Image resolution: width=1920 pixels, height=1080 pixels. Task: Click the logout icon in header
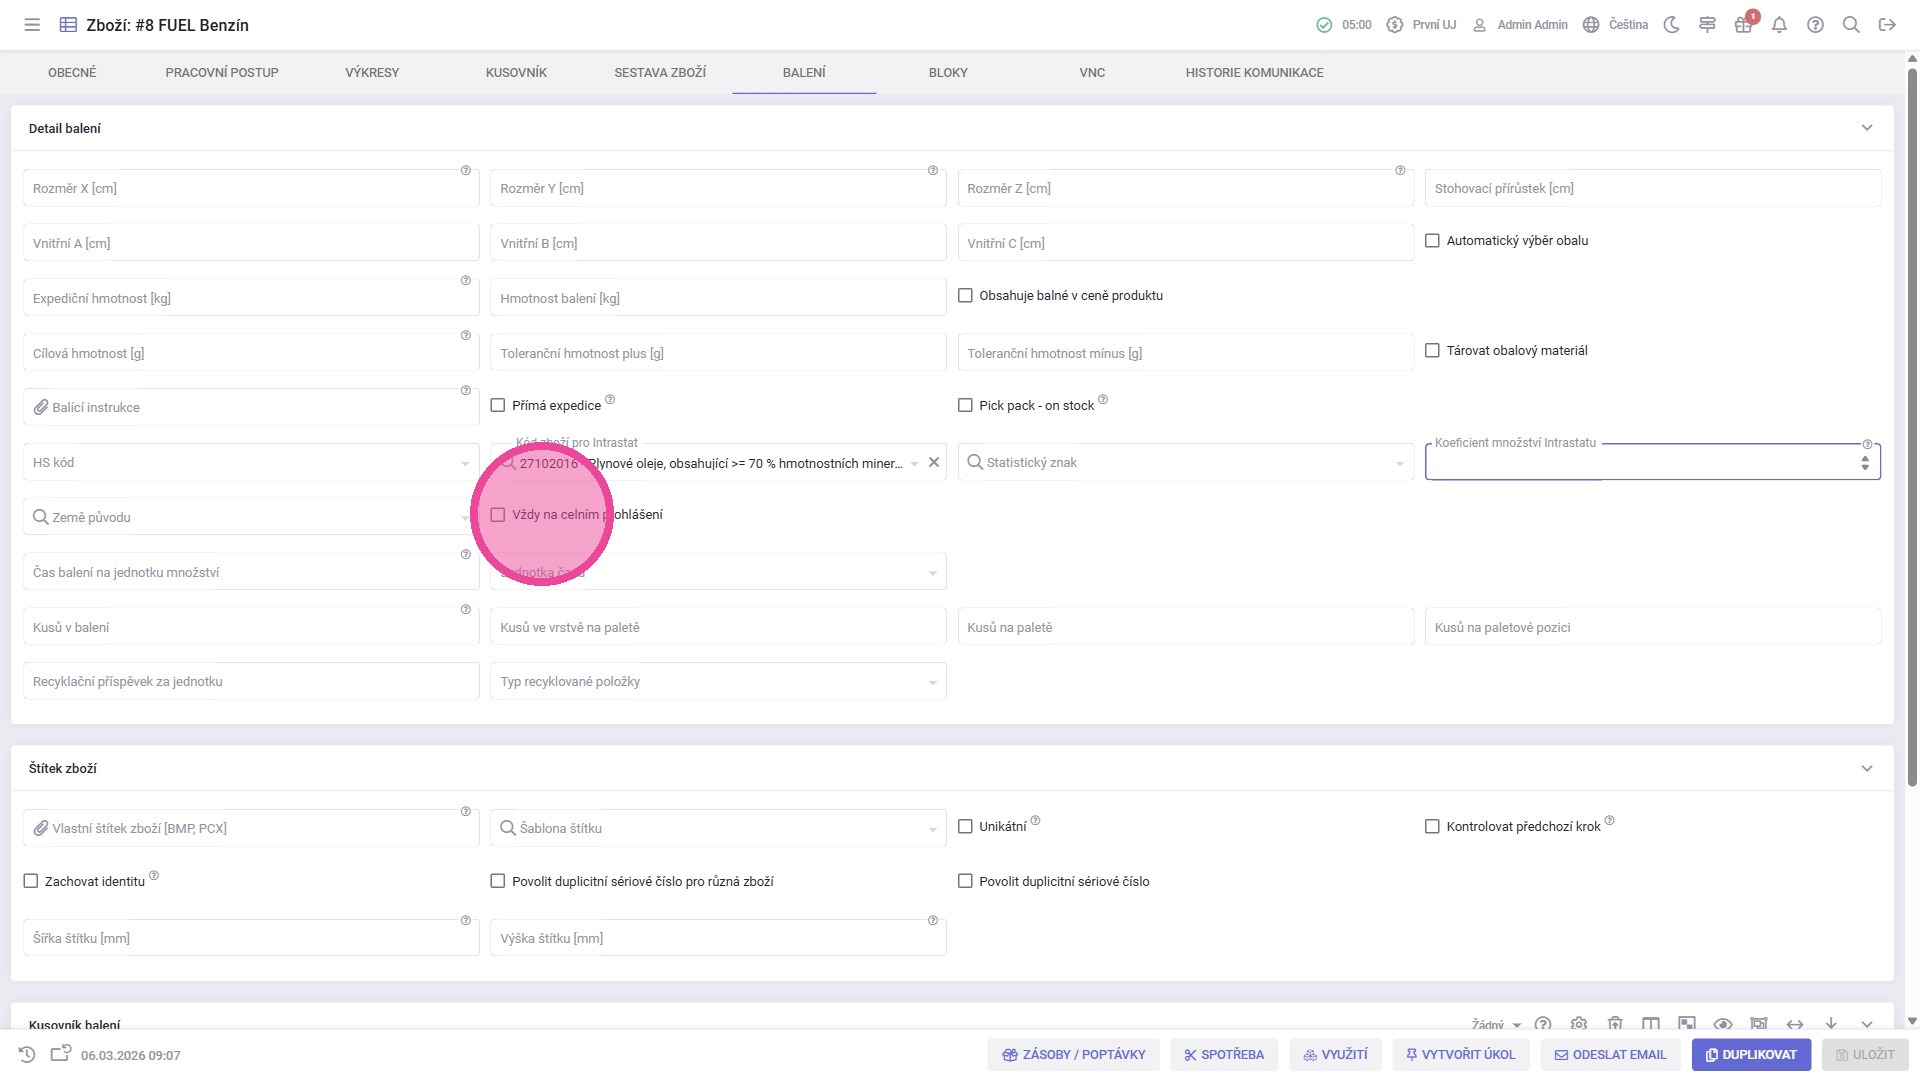1887,25
